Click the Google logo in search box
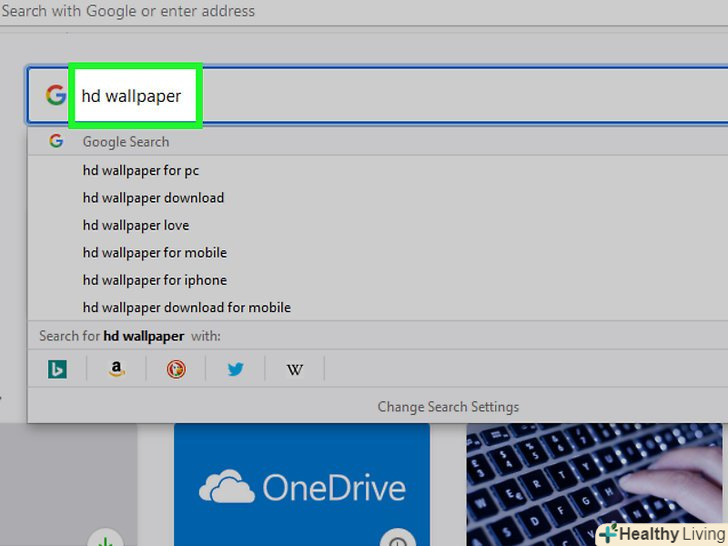This screenshot has width=728, height=546. (x=56, y=95)
